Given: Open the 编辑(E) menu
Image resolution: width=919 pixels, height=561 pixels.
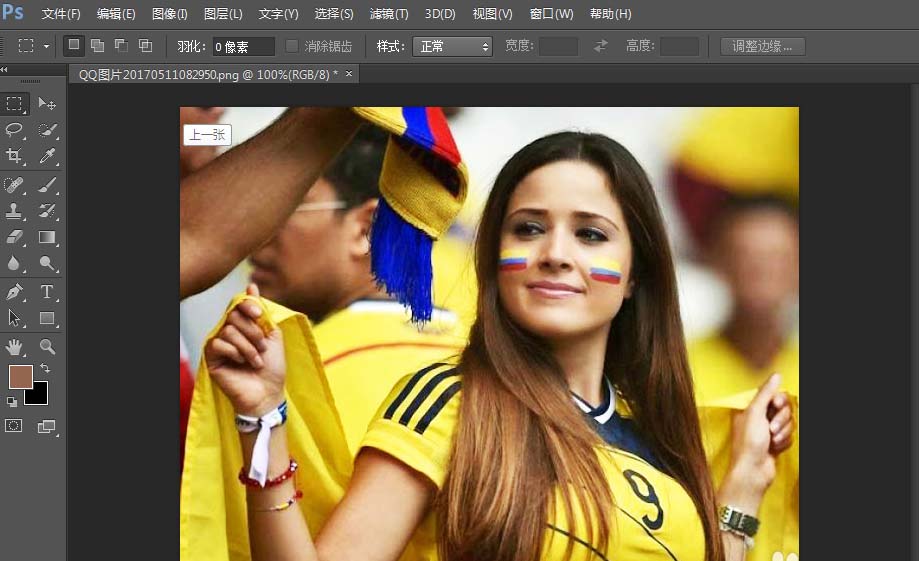Looking at the screenshot, I should point(116,13).
